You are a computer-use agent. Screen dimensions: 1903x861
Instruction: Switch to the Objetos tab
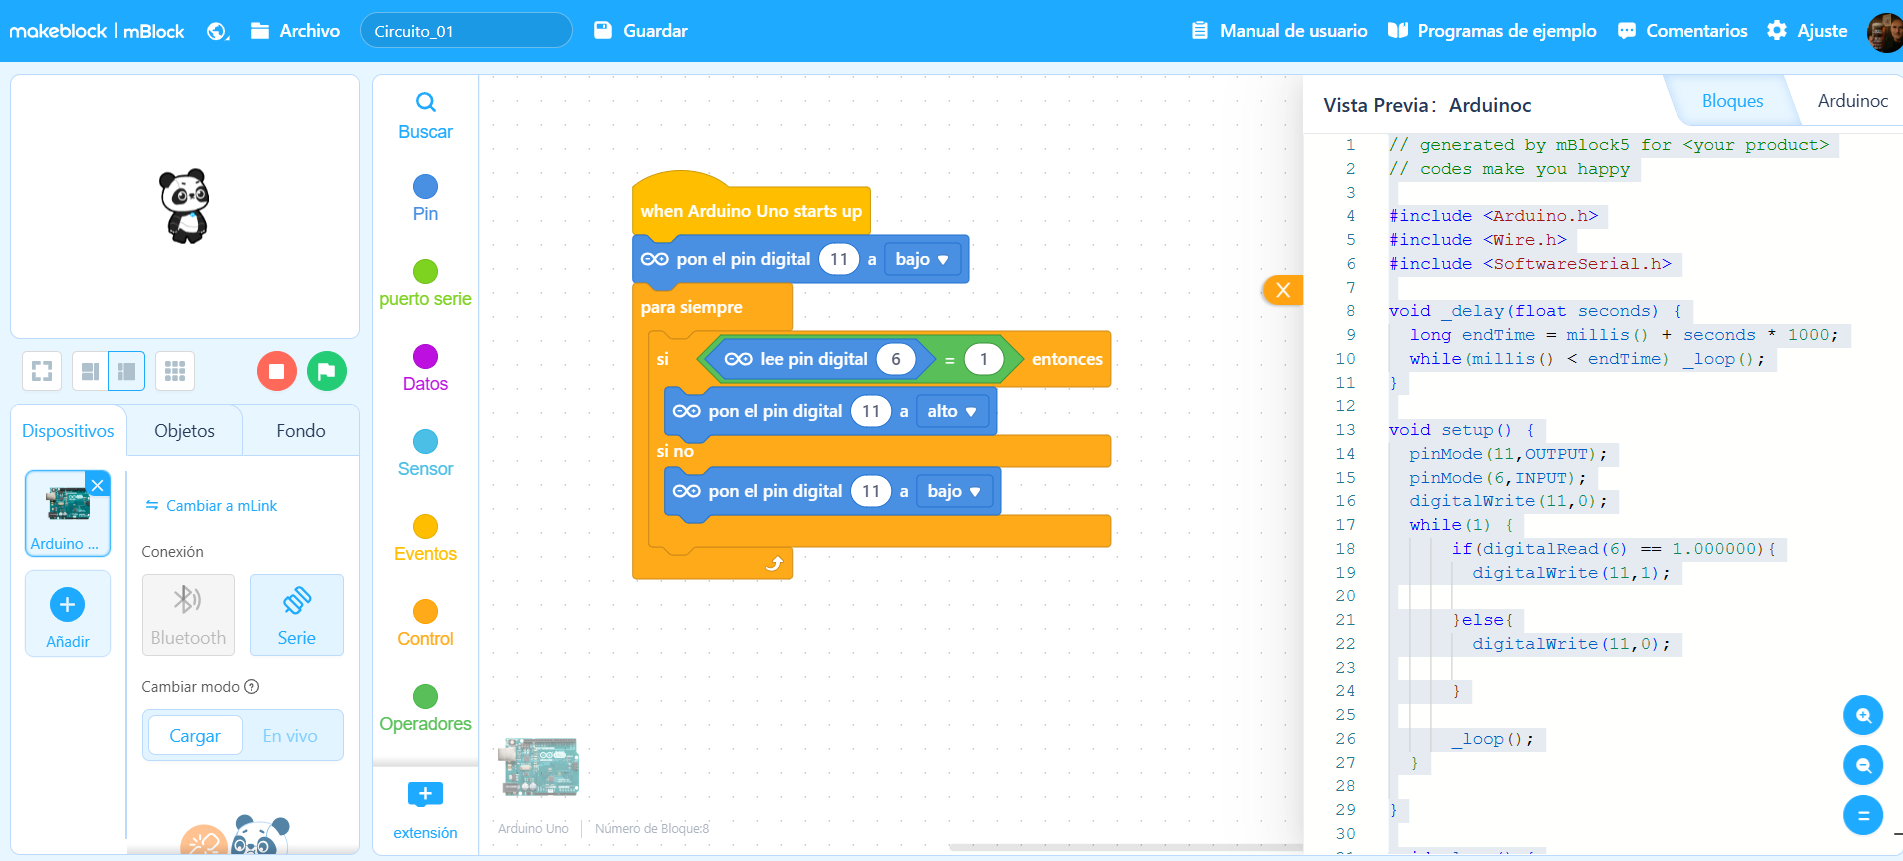184,431
